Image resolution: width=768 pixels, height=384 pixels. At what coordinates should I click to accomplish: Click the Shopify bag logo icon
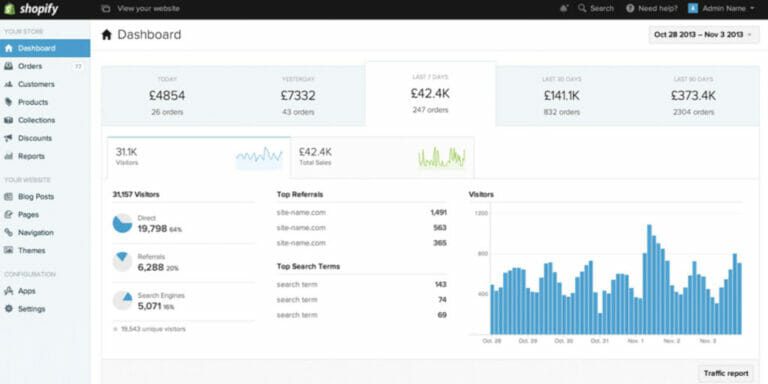(9, 9)
